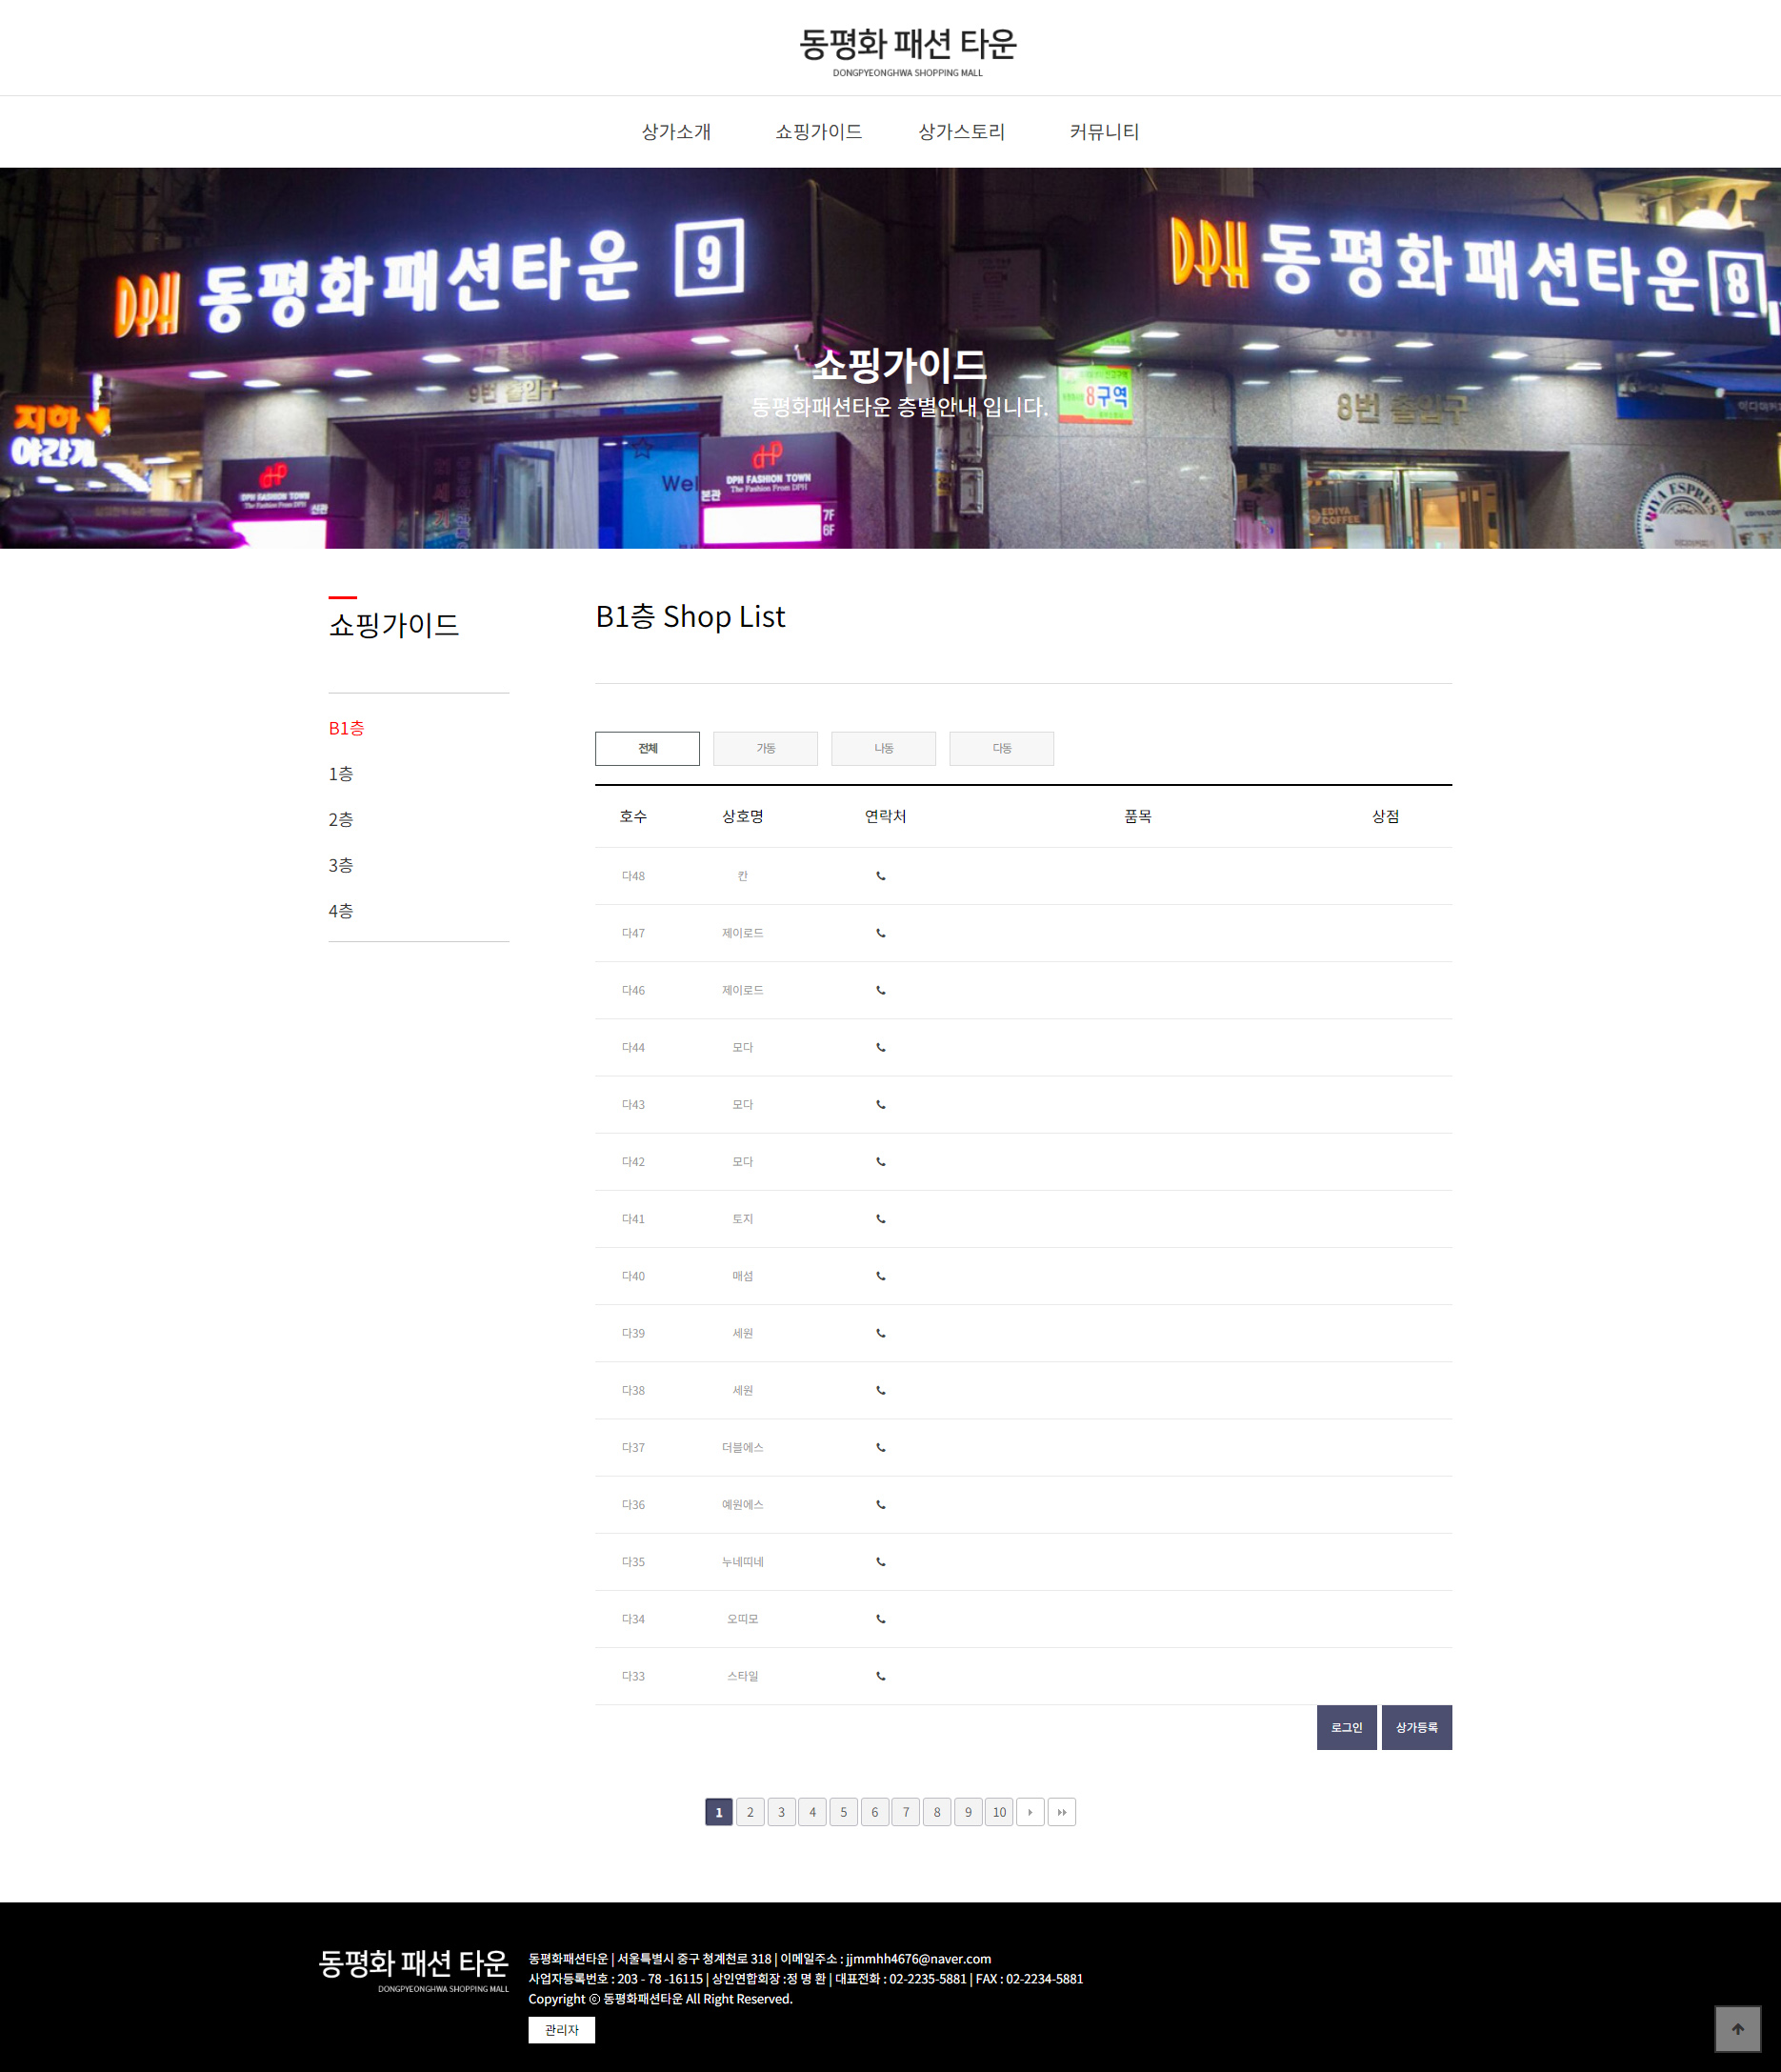Click shop name 제이로드 in row 다46

point(742,990)
